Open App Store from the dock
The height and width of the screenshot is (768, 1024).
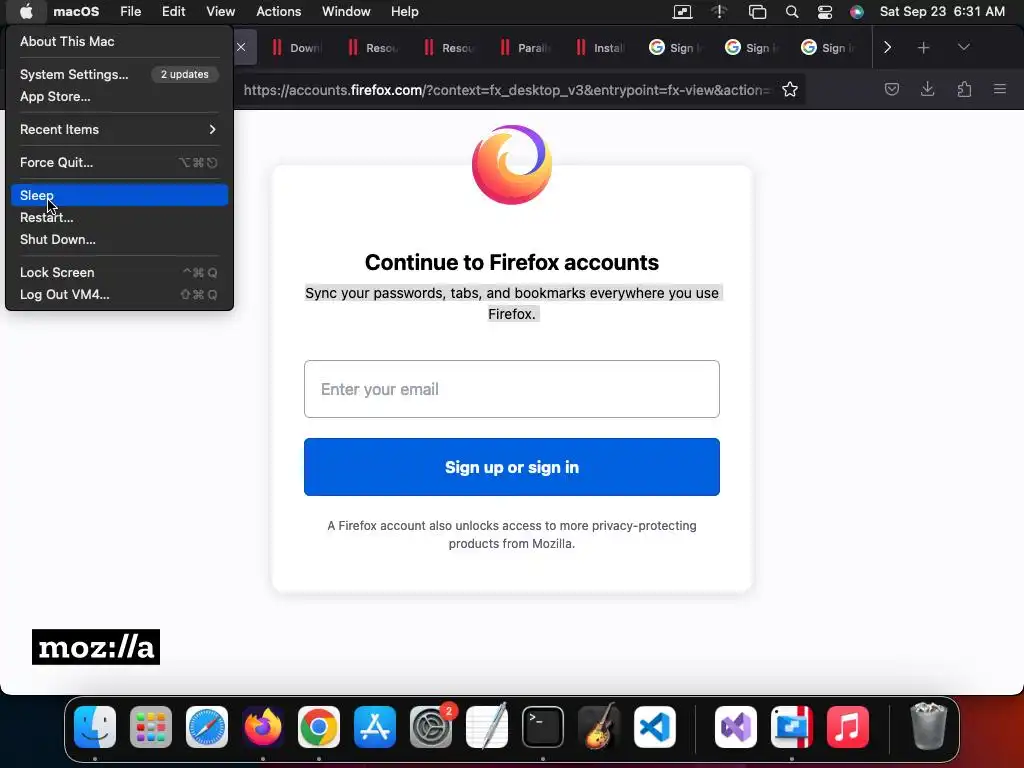click(375, 727)
